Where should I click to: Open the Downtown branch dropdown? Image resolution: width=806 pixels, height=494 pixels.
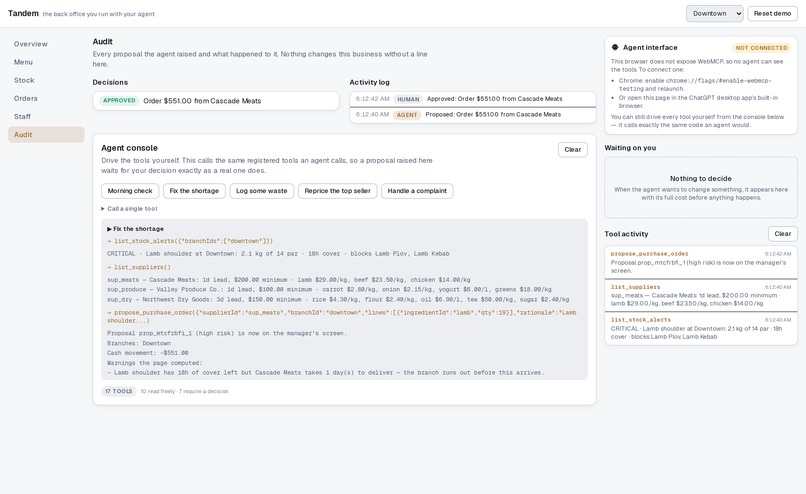pyautogui.click(x=715, y=13)
